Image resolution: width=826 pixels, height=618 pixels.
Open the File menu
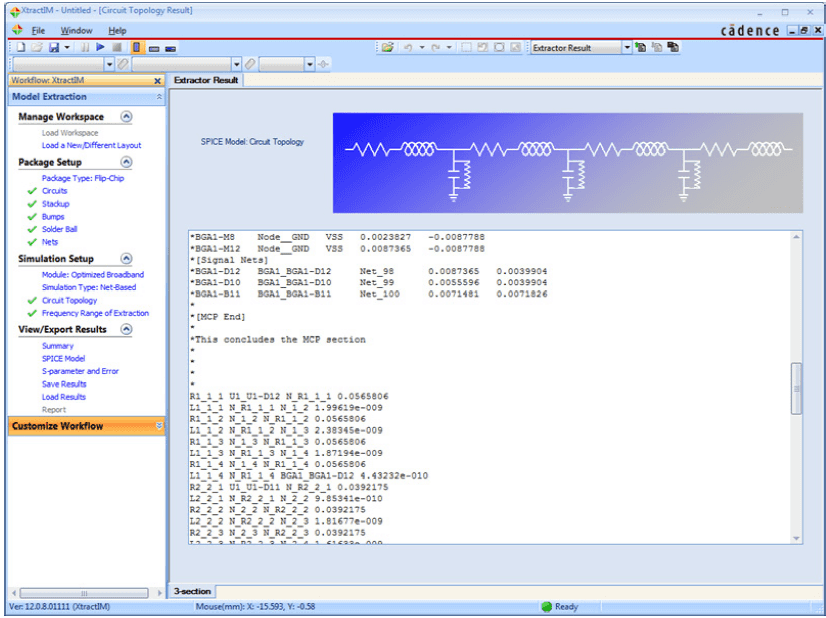[x=38, y=31]
